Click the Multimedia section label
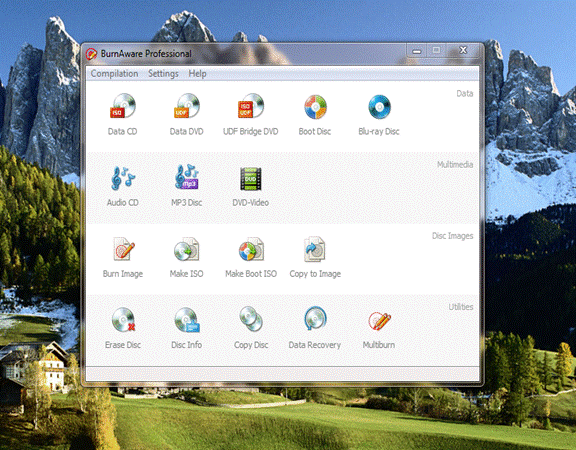 (x=455, y=165)
